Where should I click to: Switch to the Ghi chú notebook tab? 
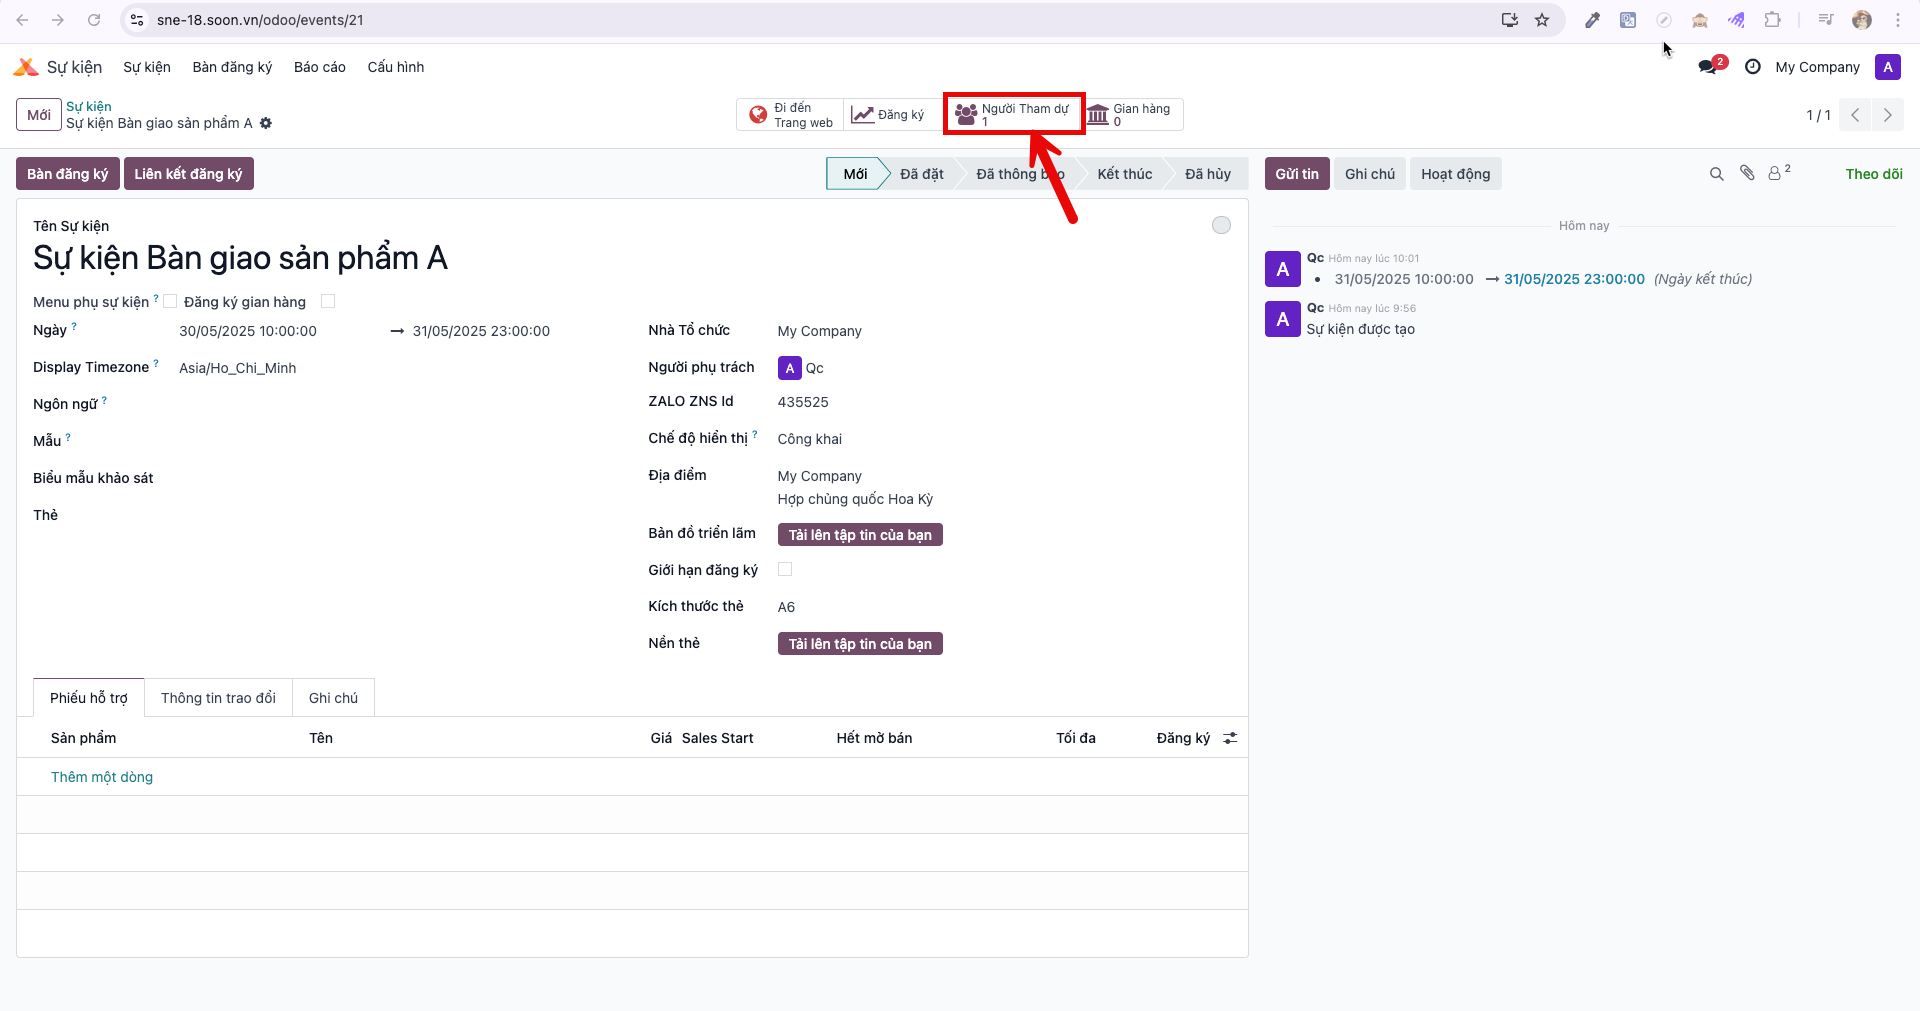(333, 698)
